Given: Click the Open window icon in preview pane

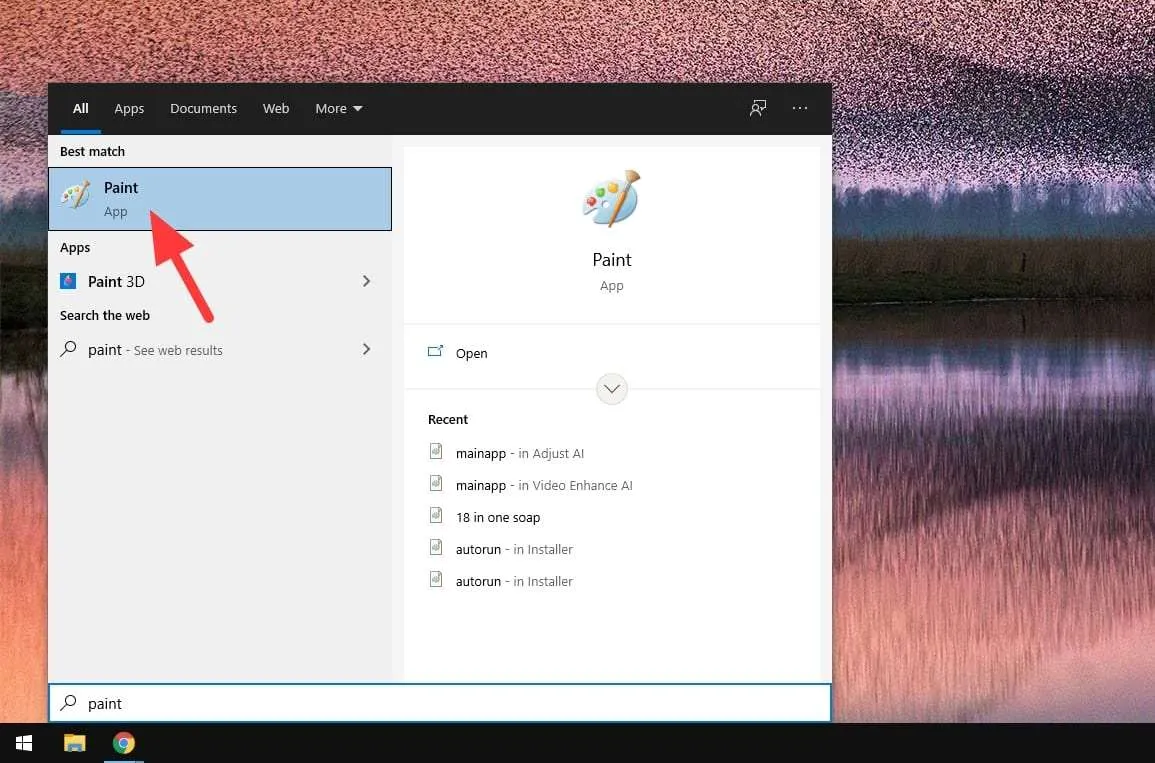Looking at the screenshot, I should coord(435,352).
